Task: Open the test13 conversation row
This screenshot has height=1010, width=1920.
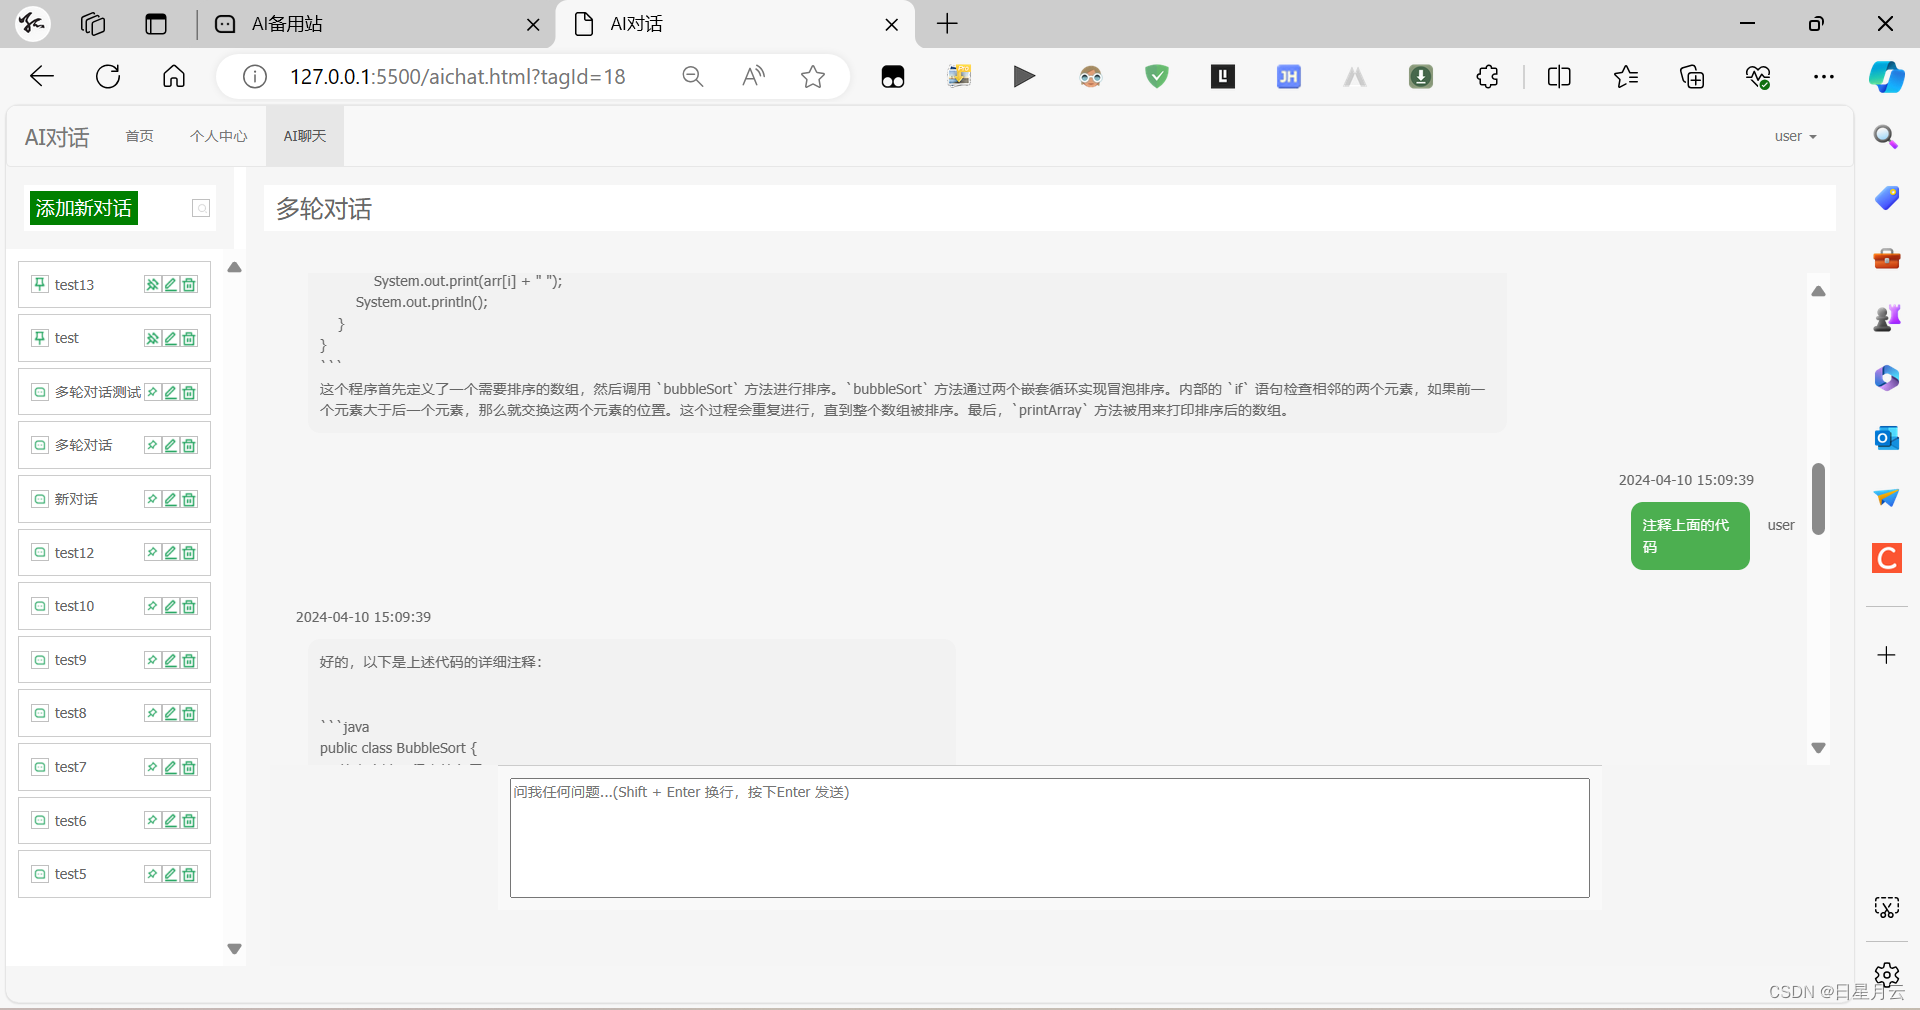Action: (x=114, y=285)
